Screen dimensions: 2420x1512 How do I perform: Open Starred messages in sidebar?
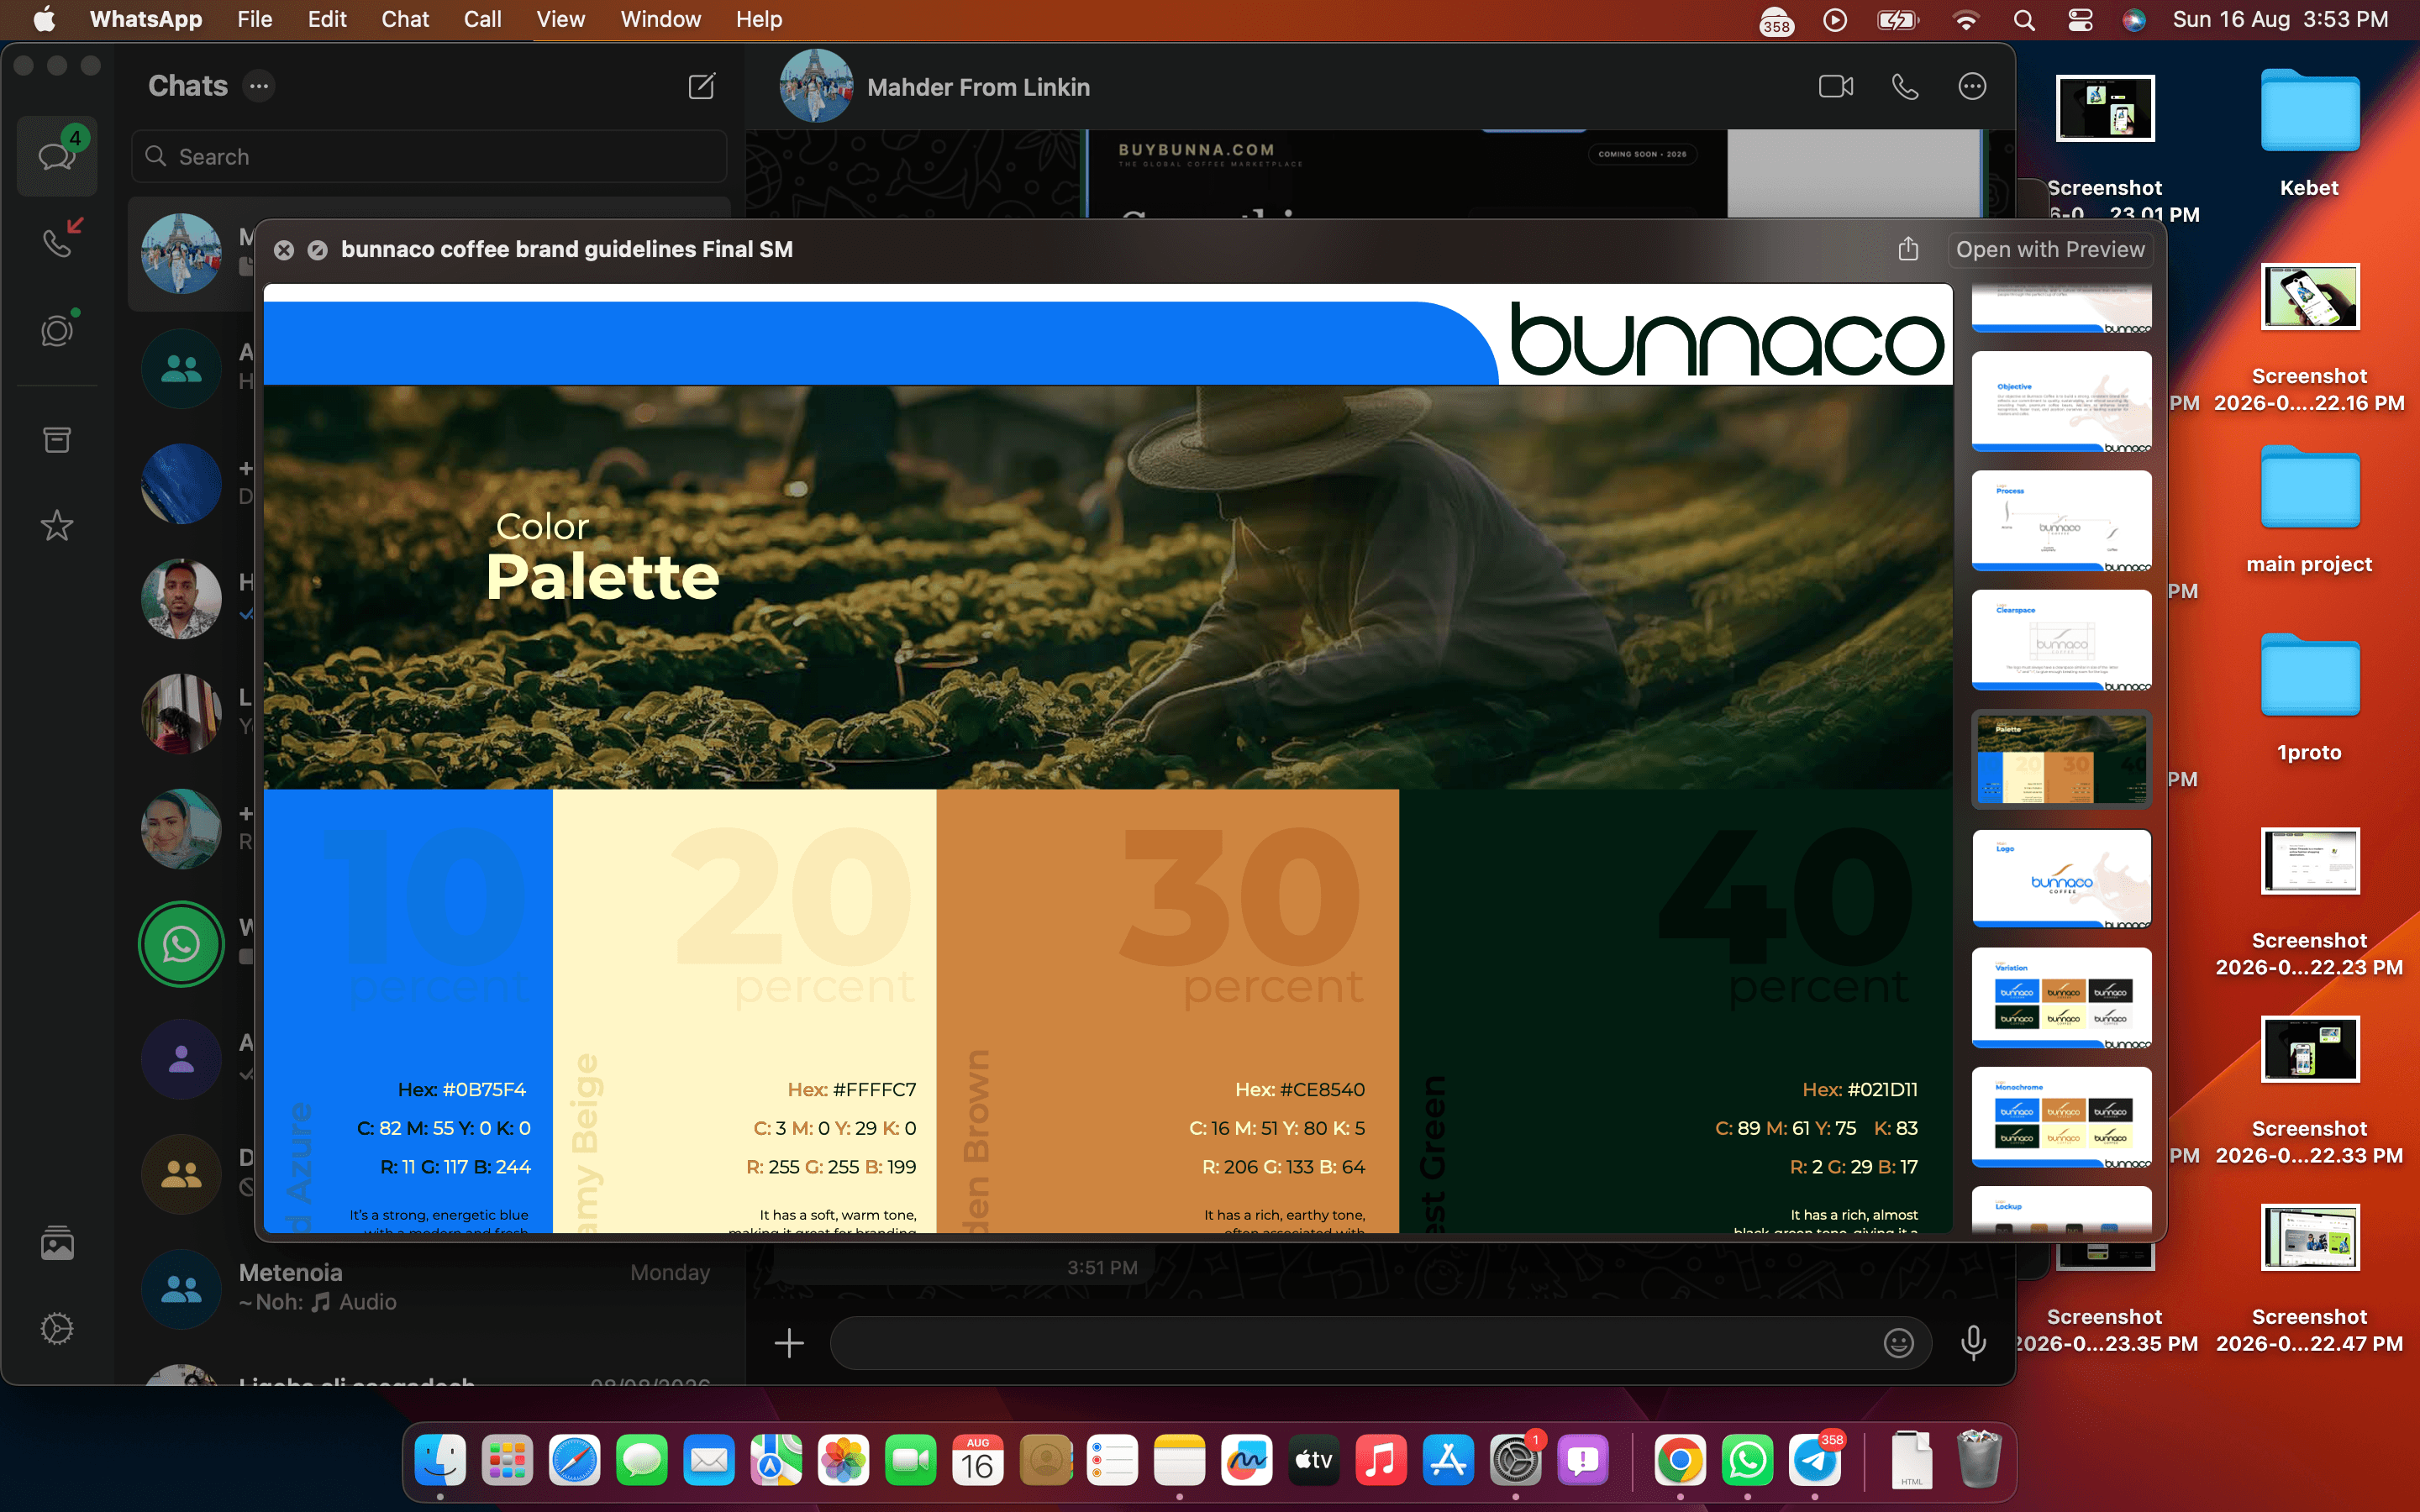pyautogui.click(x=57, y=525)
